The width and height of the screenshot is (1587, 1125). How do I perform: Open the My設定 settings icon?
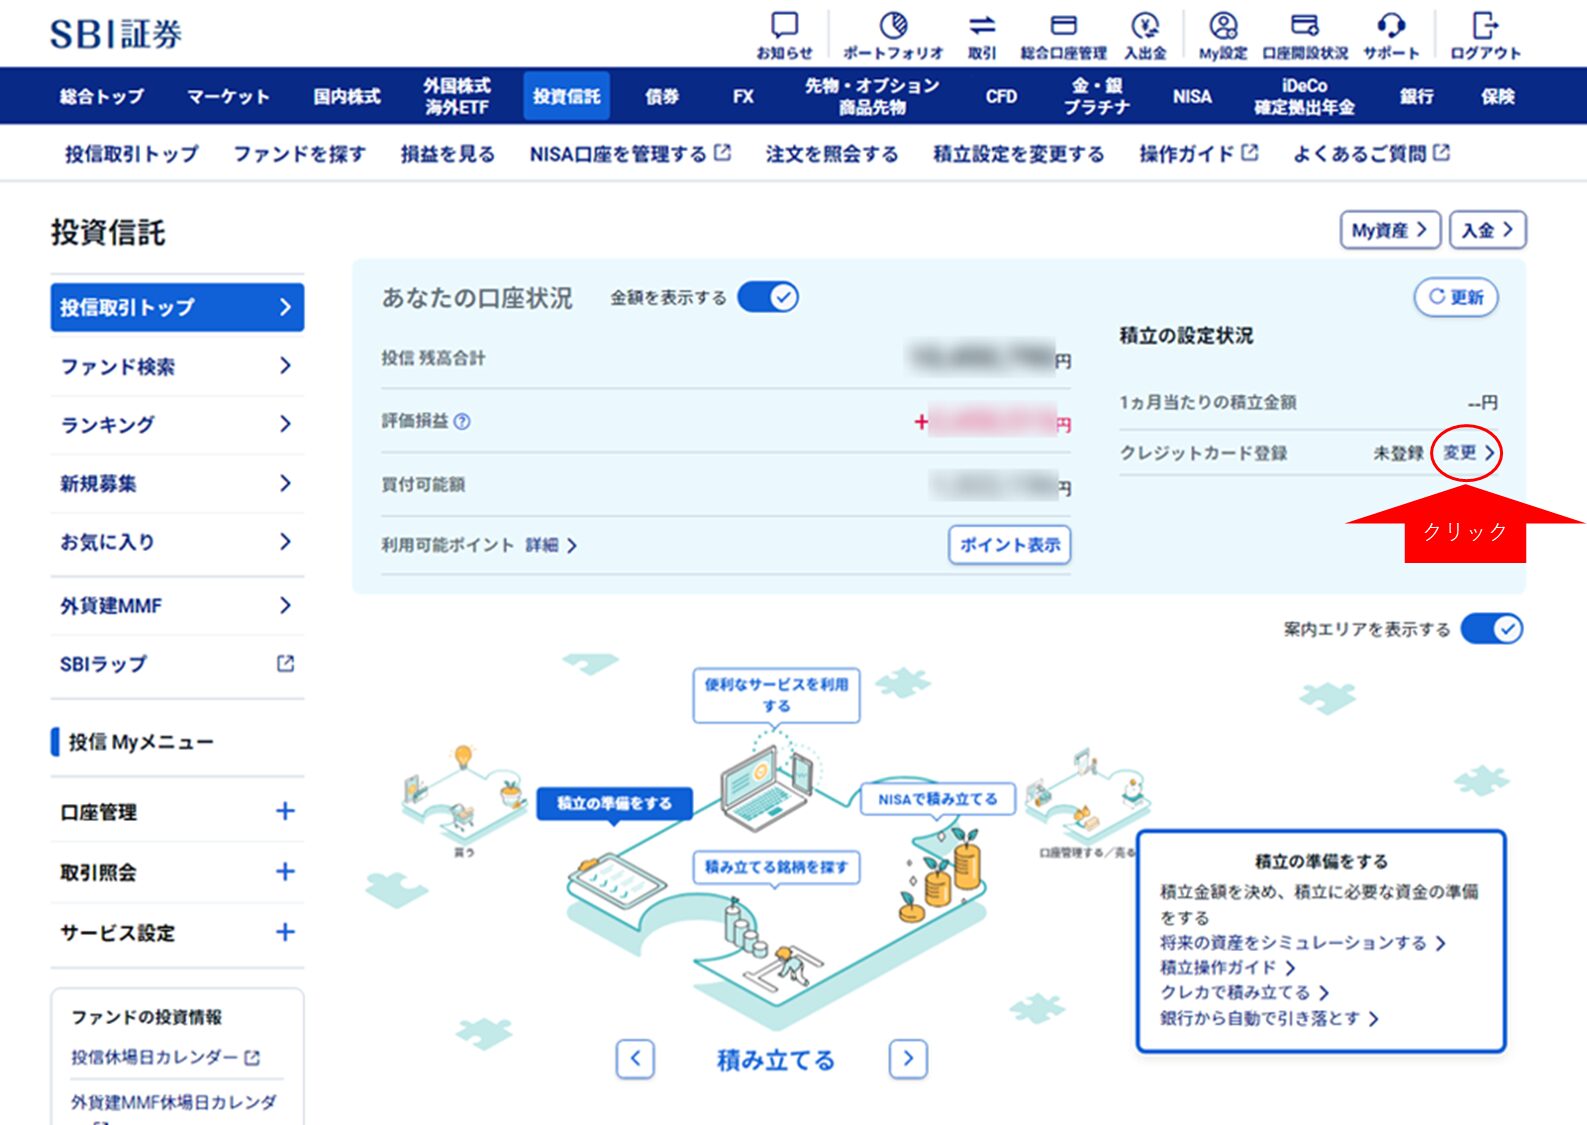[1223, 35]
